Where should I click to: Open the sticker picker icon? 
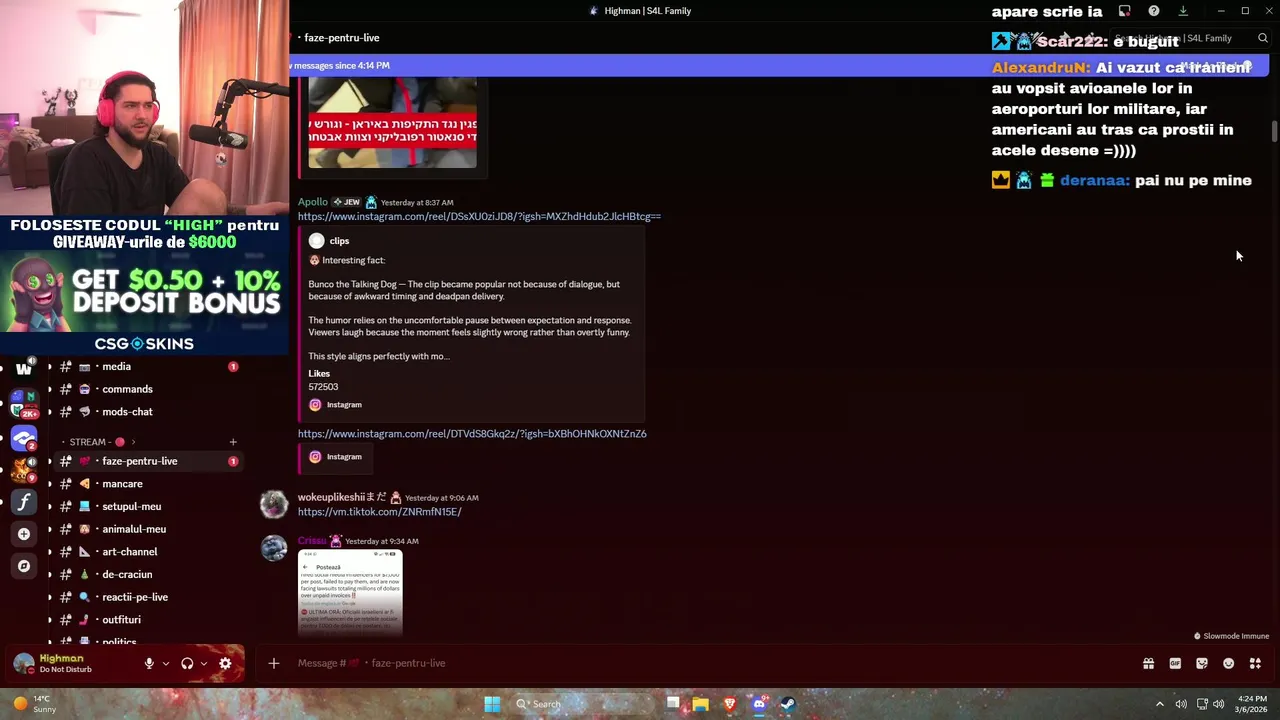pyautogui.click(x=1202, y=663)
